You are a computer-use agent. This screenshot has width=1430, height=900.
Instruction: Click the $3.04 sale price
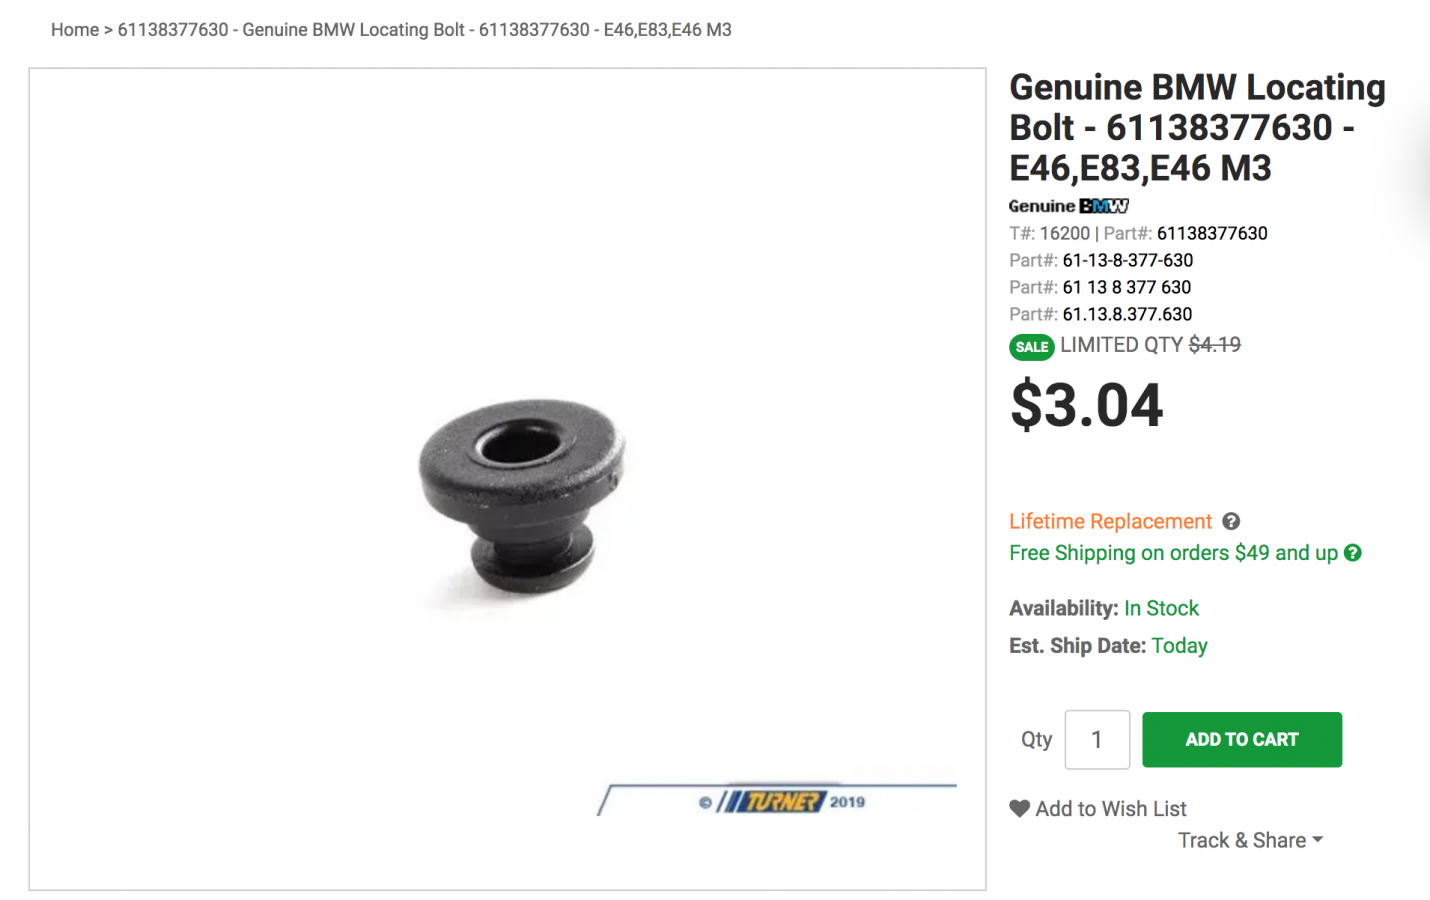pyautogui.click(x=1087, y=405)
